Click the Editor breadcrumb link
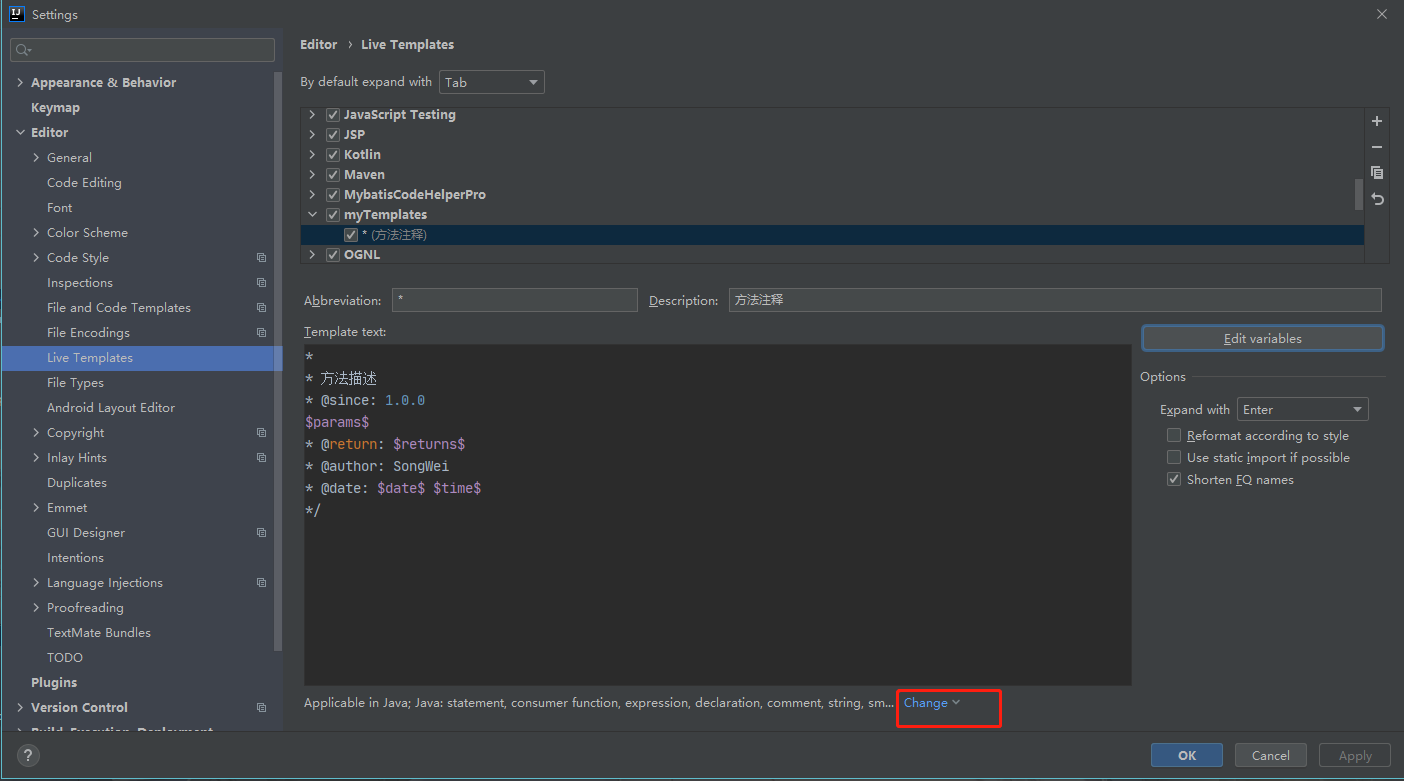Screen dimensions: 1404x781 (x=318, y=44)
